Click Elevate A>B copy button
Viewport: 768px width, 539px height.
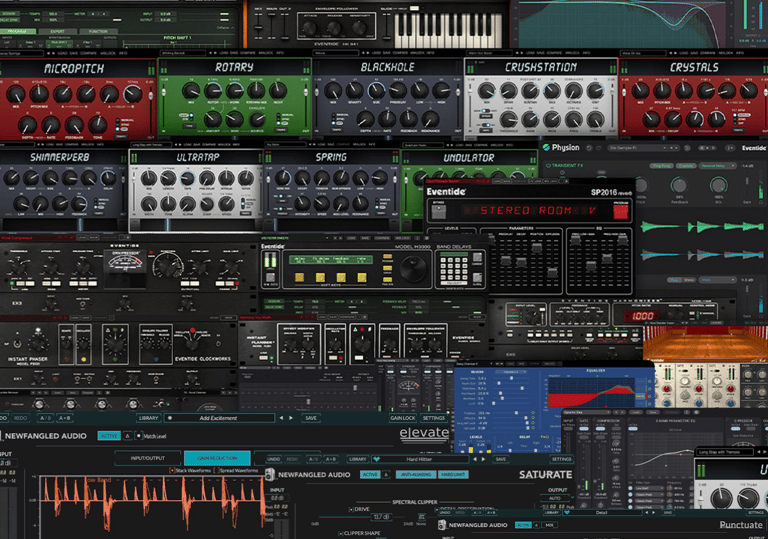pos(65,418)
